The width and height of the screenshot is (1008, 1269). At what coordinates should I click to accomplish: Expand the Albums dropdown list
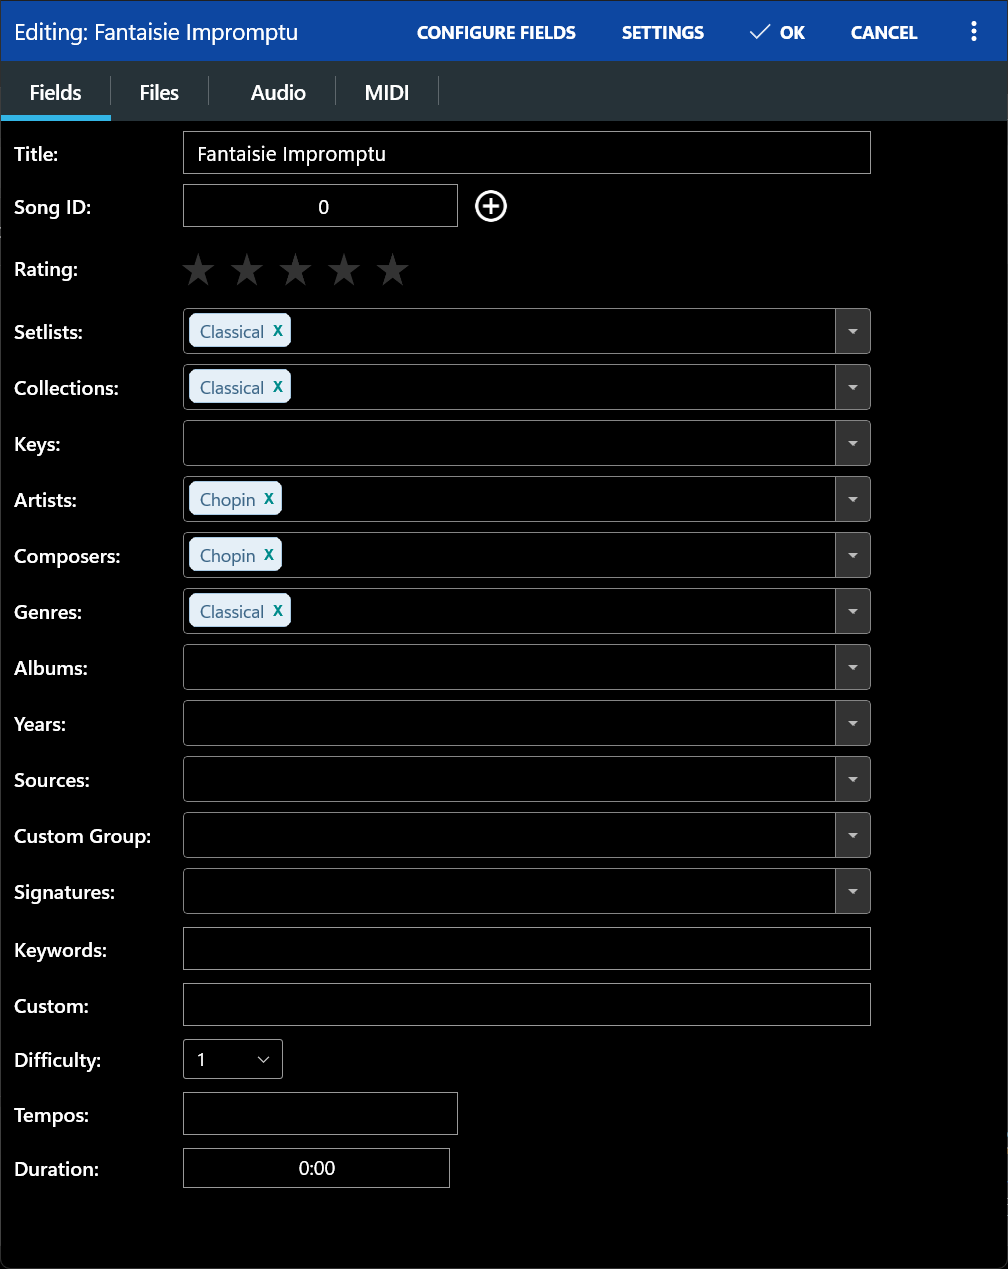852,667
